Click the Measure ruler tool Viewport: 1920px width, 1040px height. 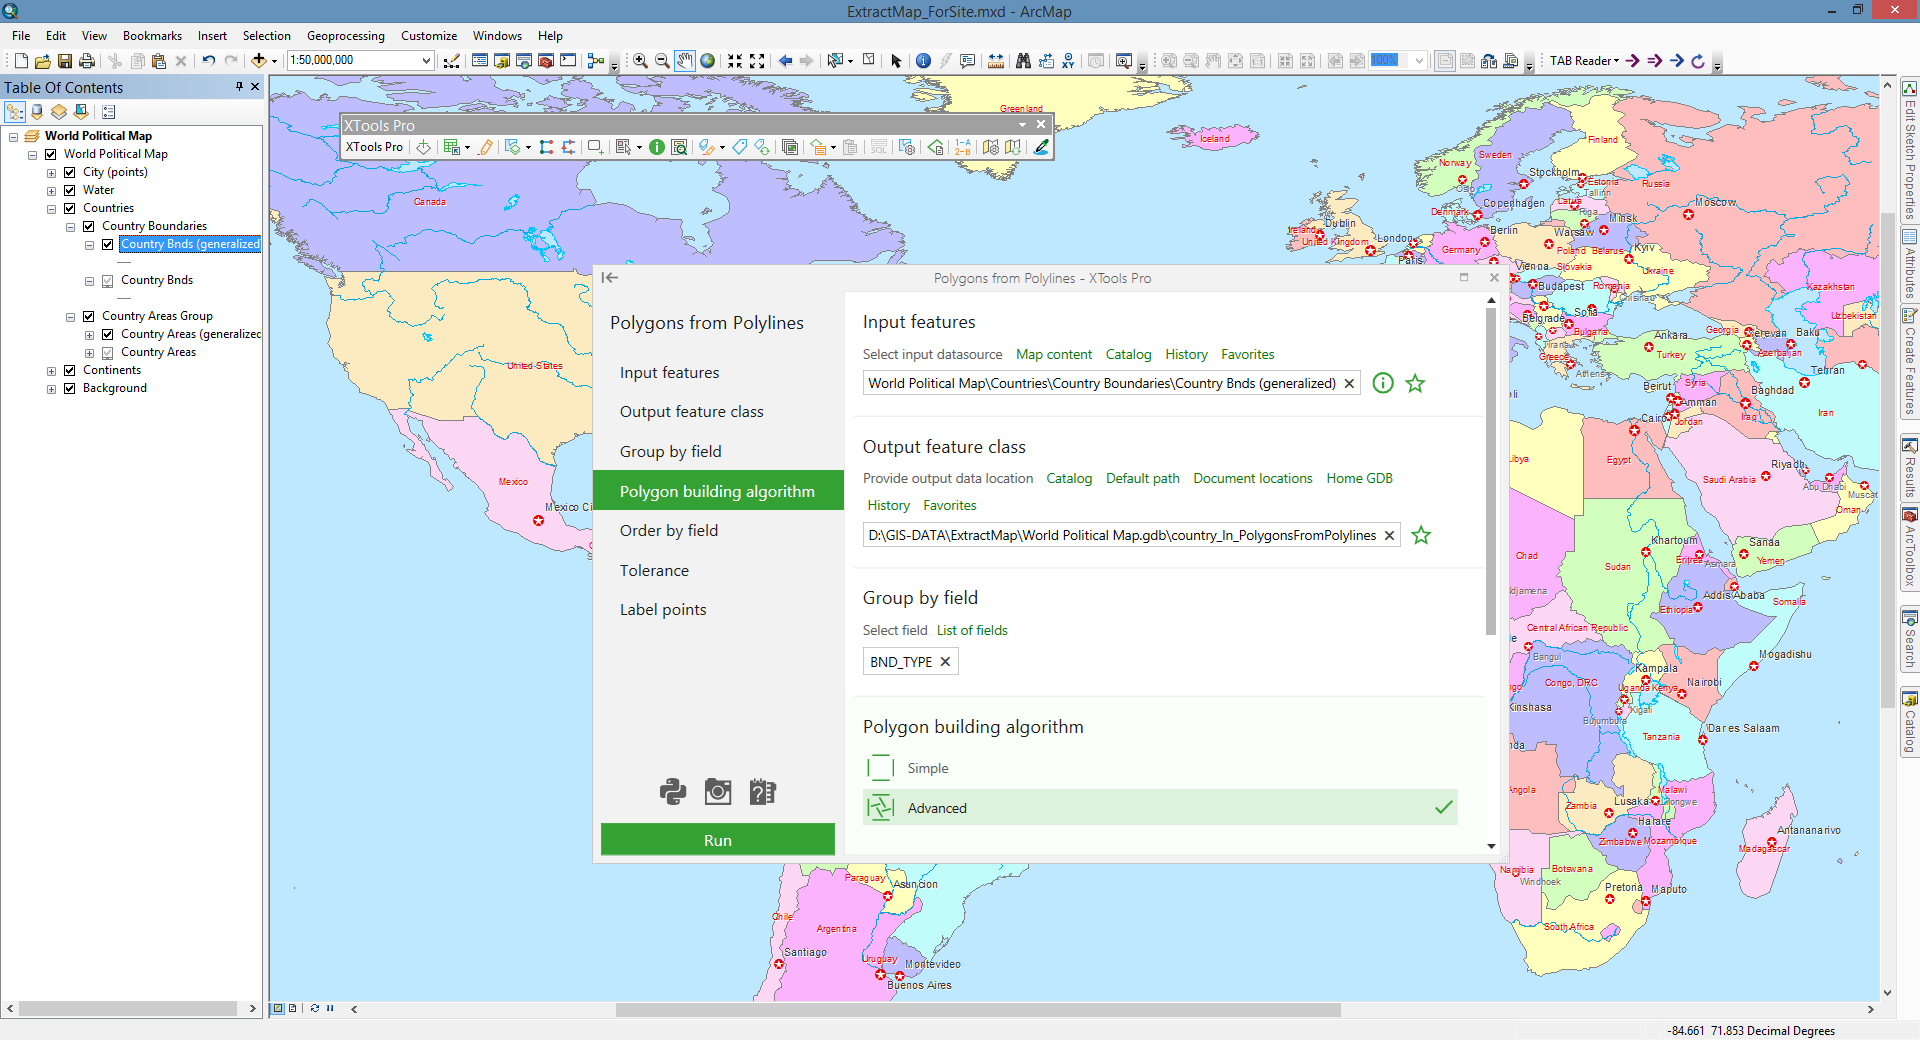click(996, 61)
